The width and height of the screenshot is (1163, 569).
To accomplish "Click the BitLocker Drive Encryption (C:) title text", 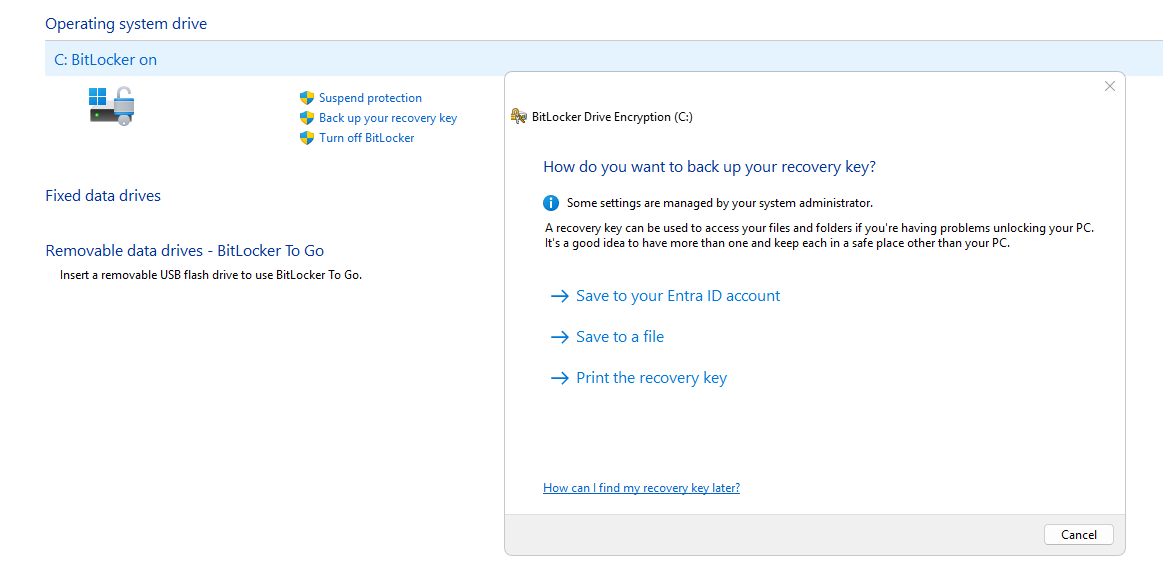I will 613,116.
